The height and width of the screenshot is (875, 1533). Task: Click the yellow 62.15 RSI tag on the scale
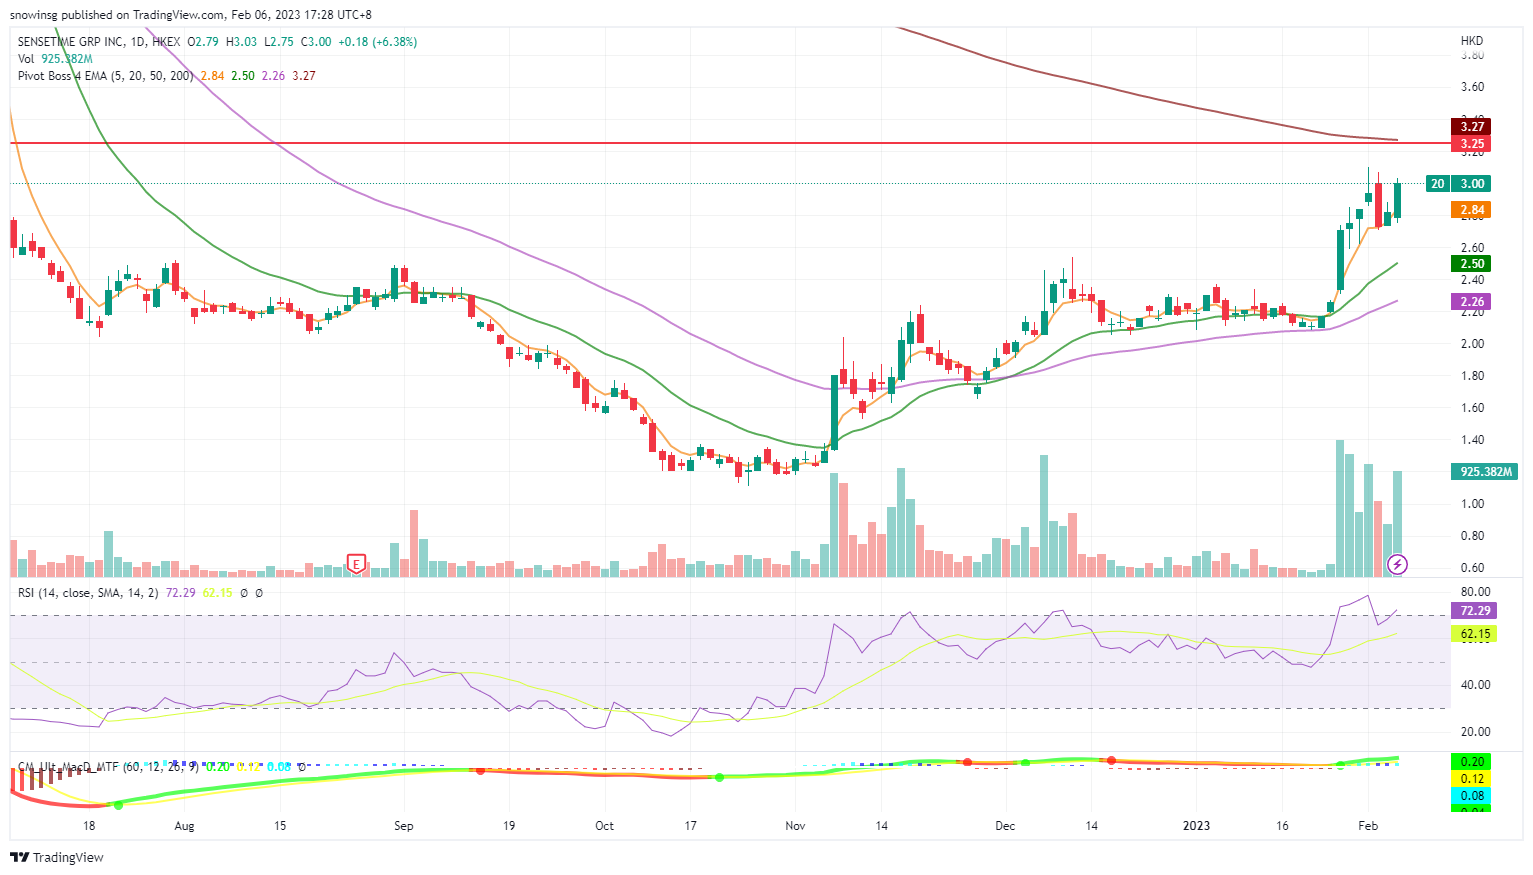1474,634
